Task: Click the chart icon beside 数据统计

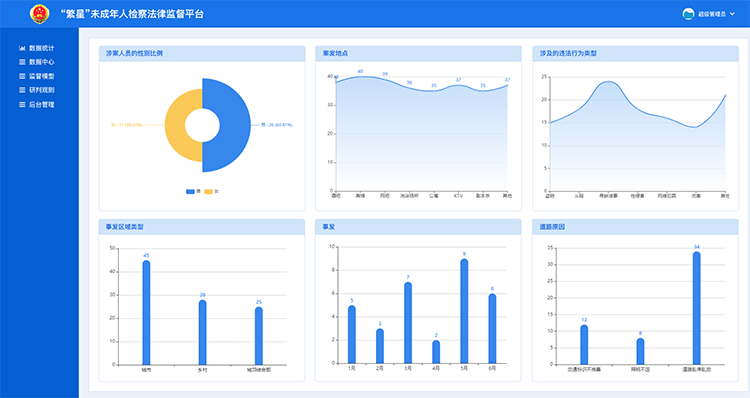Action: pyautogui.click(x=22, y=48)
